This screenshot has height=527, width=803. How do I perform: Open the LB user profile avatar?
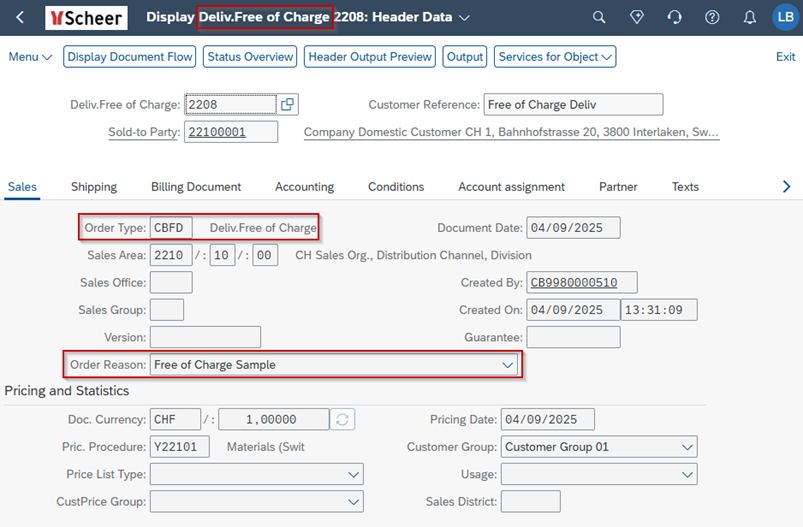tap(786, 17)
